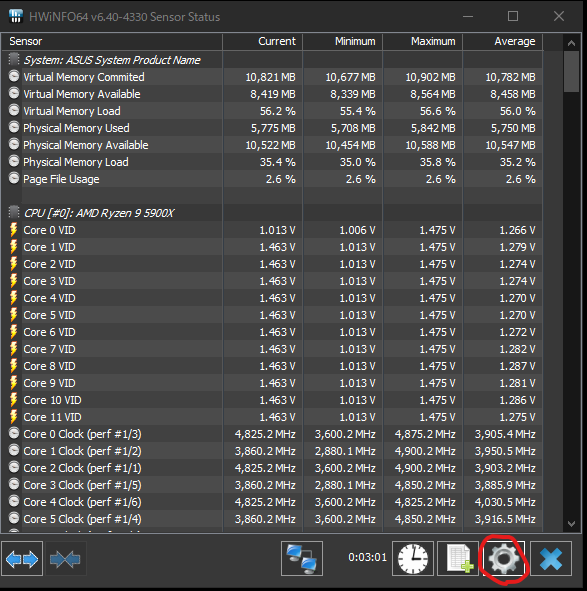The width and height of the screenshot is (587, 591).
Task: Click the Virtual Memory Commited clock icon
Action: [14, 77]
